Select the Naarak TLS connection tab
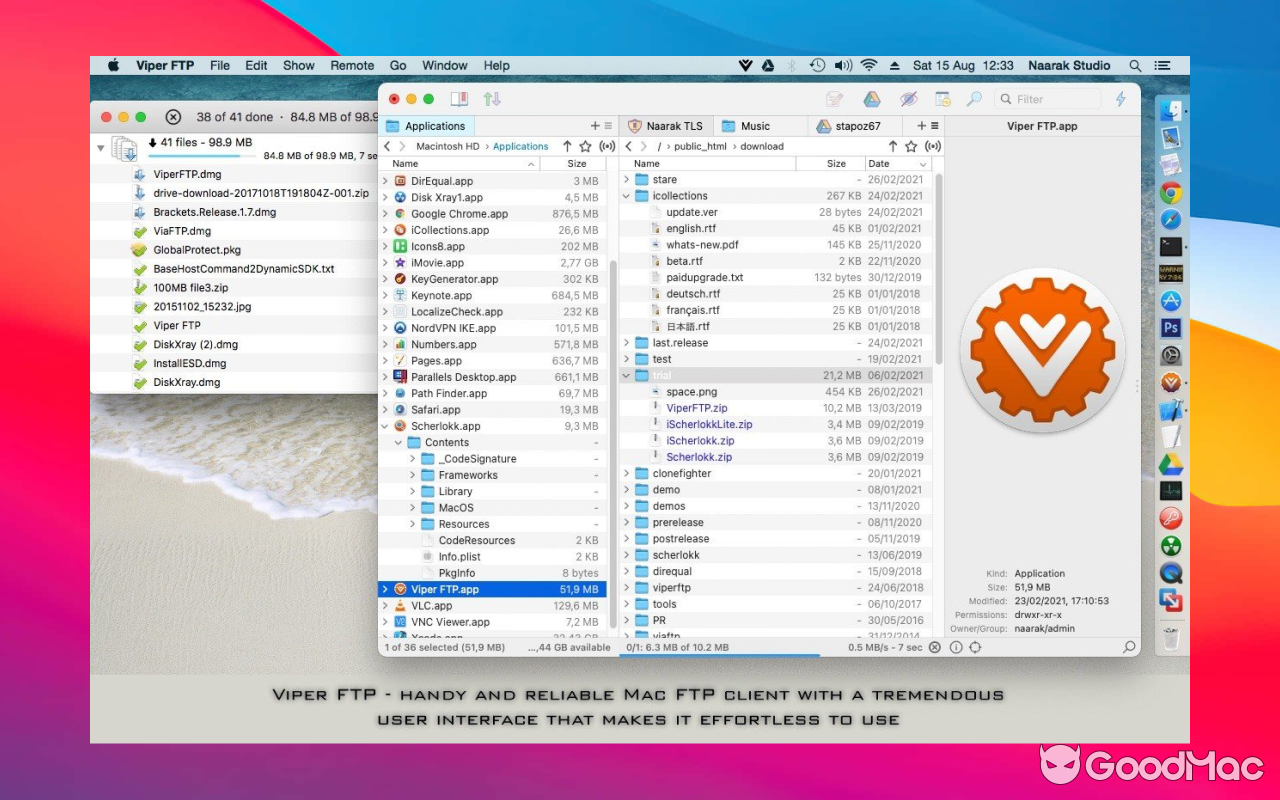The width and height of the screenshot is (1280, 800). point(665,126)
